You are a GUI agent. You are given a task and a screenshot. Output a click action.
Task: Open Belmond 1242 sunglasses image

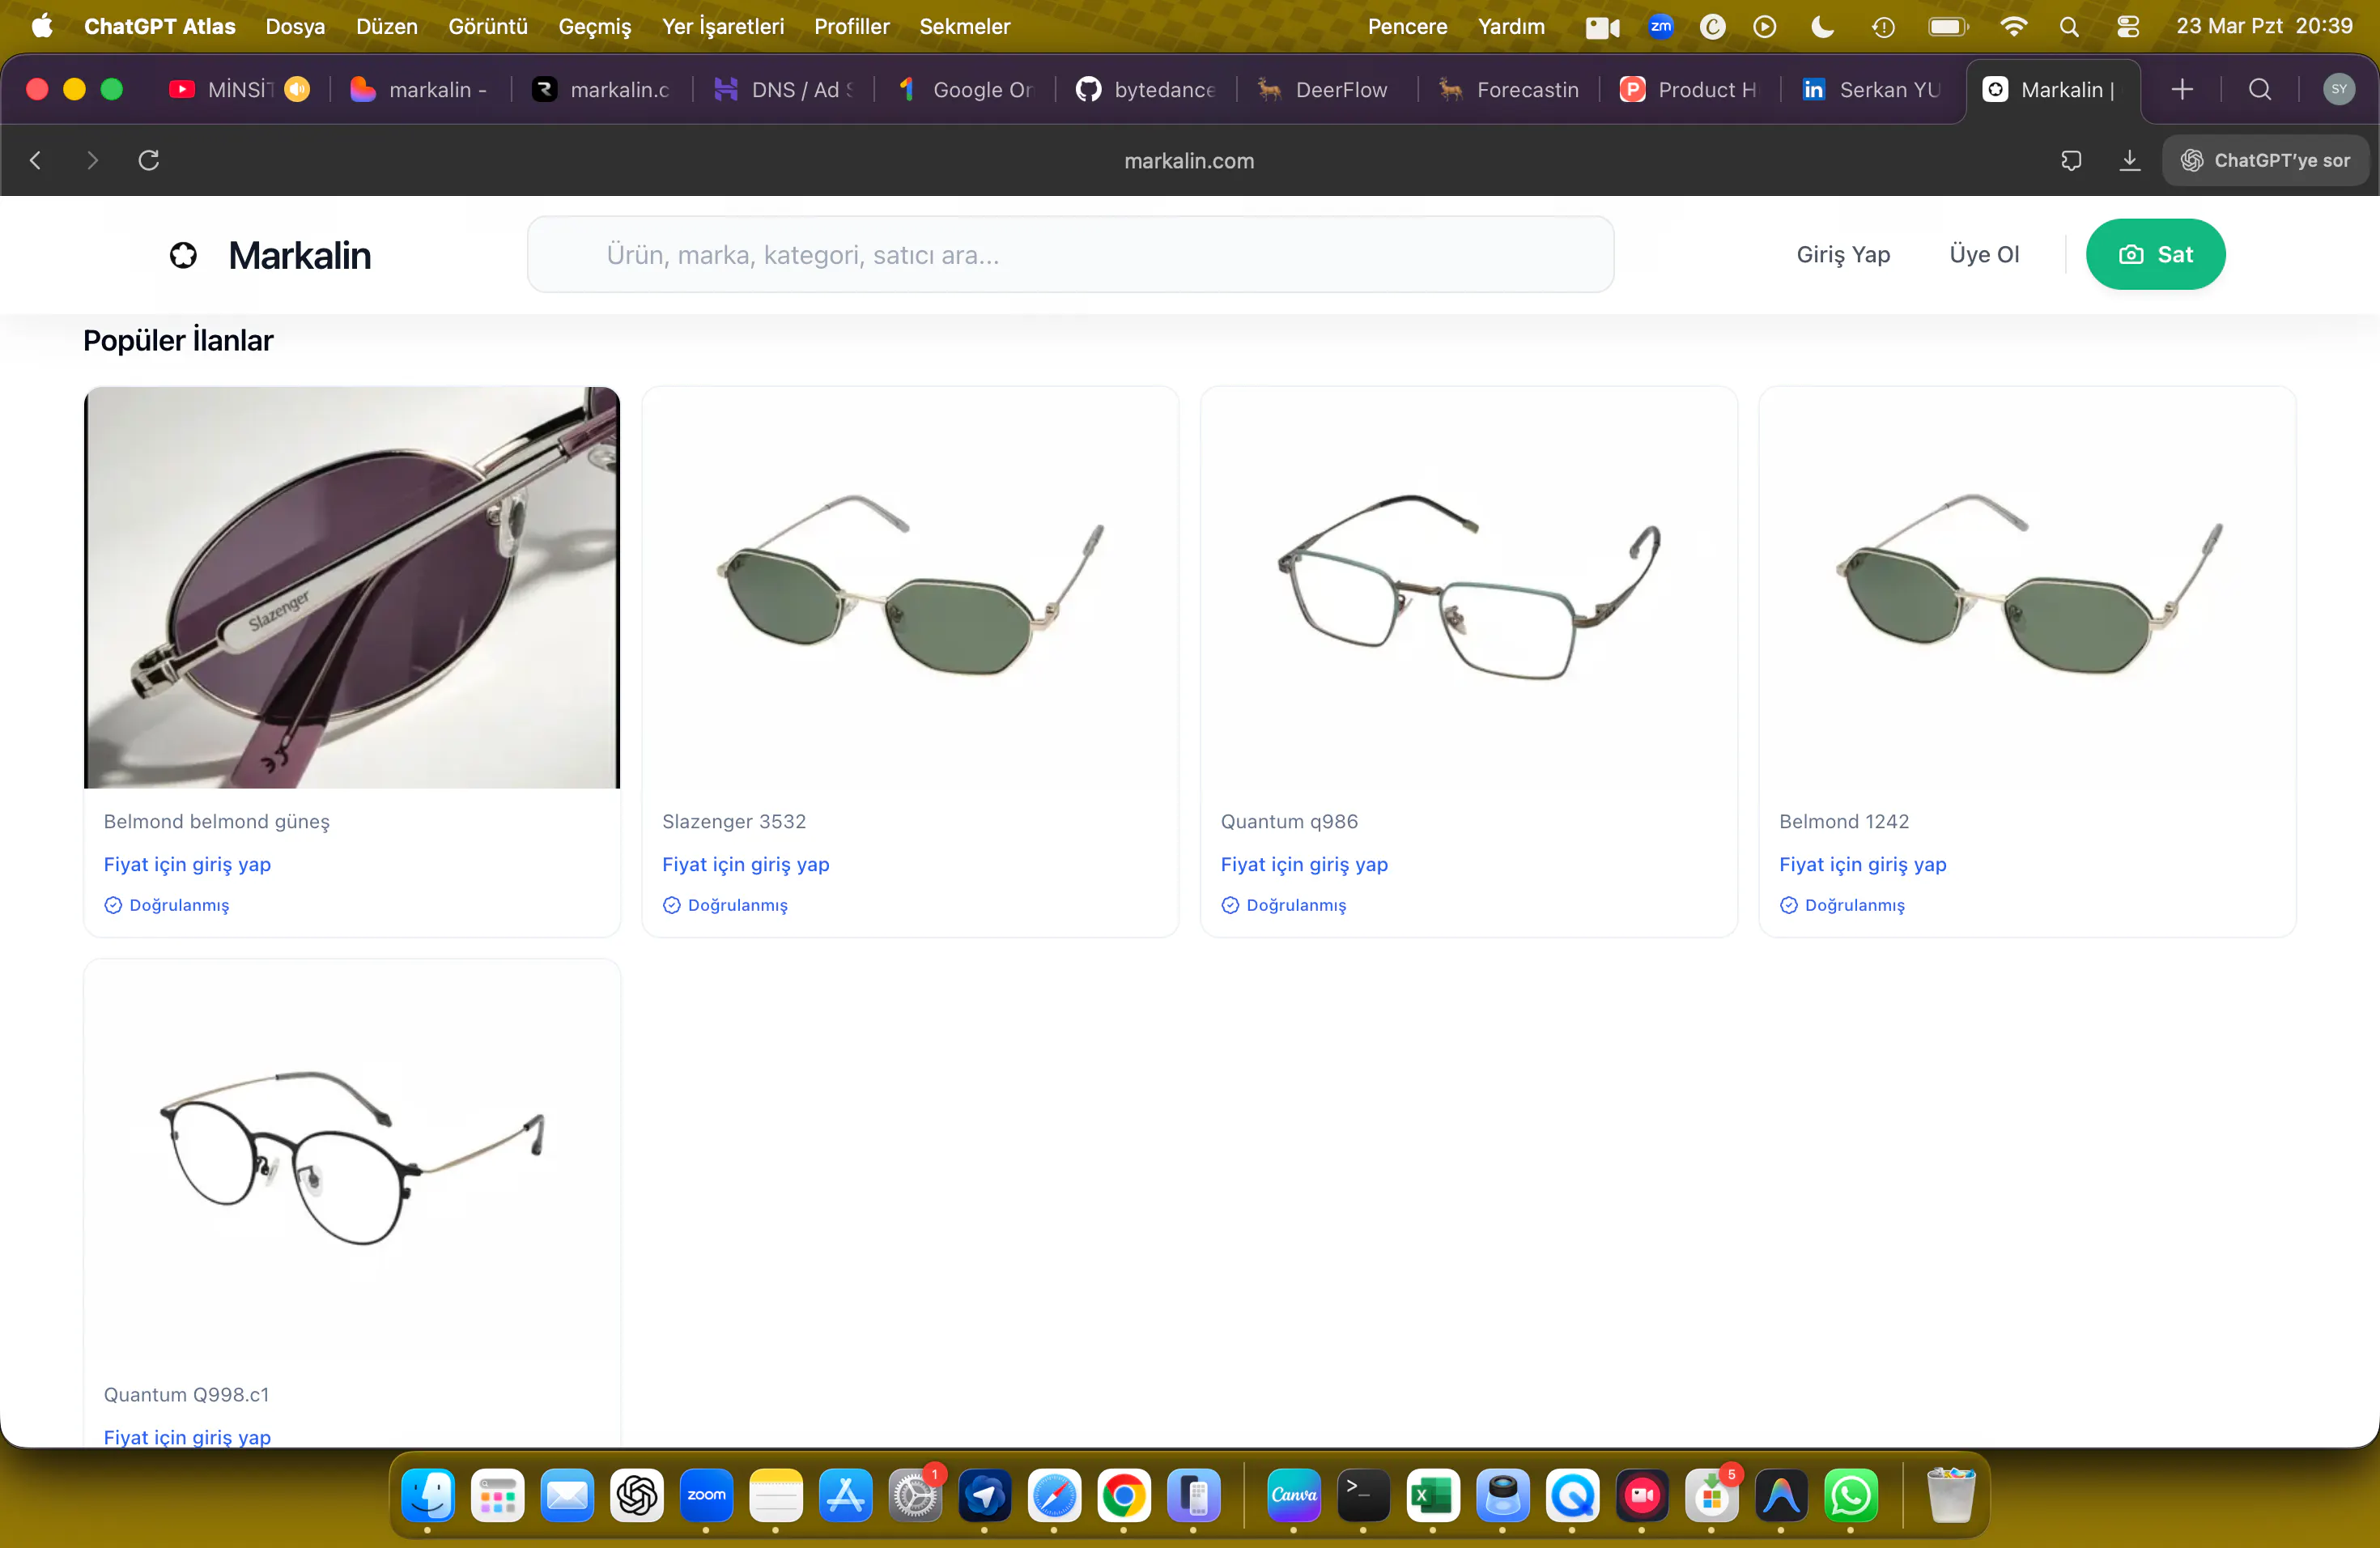pyautogui.click(x=2027, y=588)
